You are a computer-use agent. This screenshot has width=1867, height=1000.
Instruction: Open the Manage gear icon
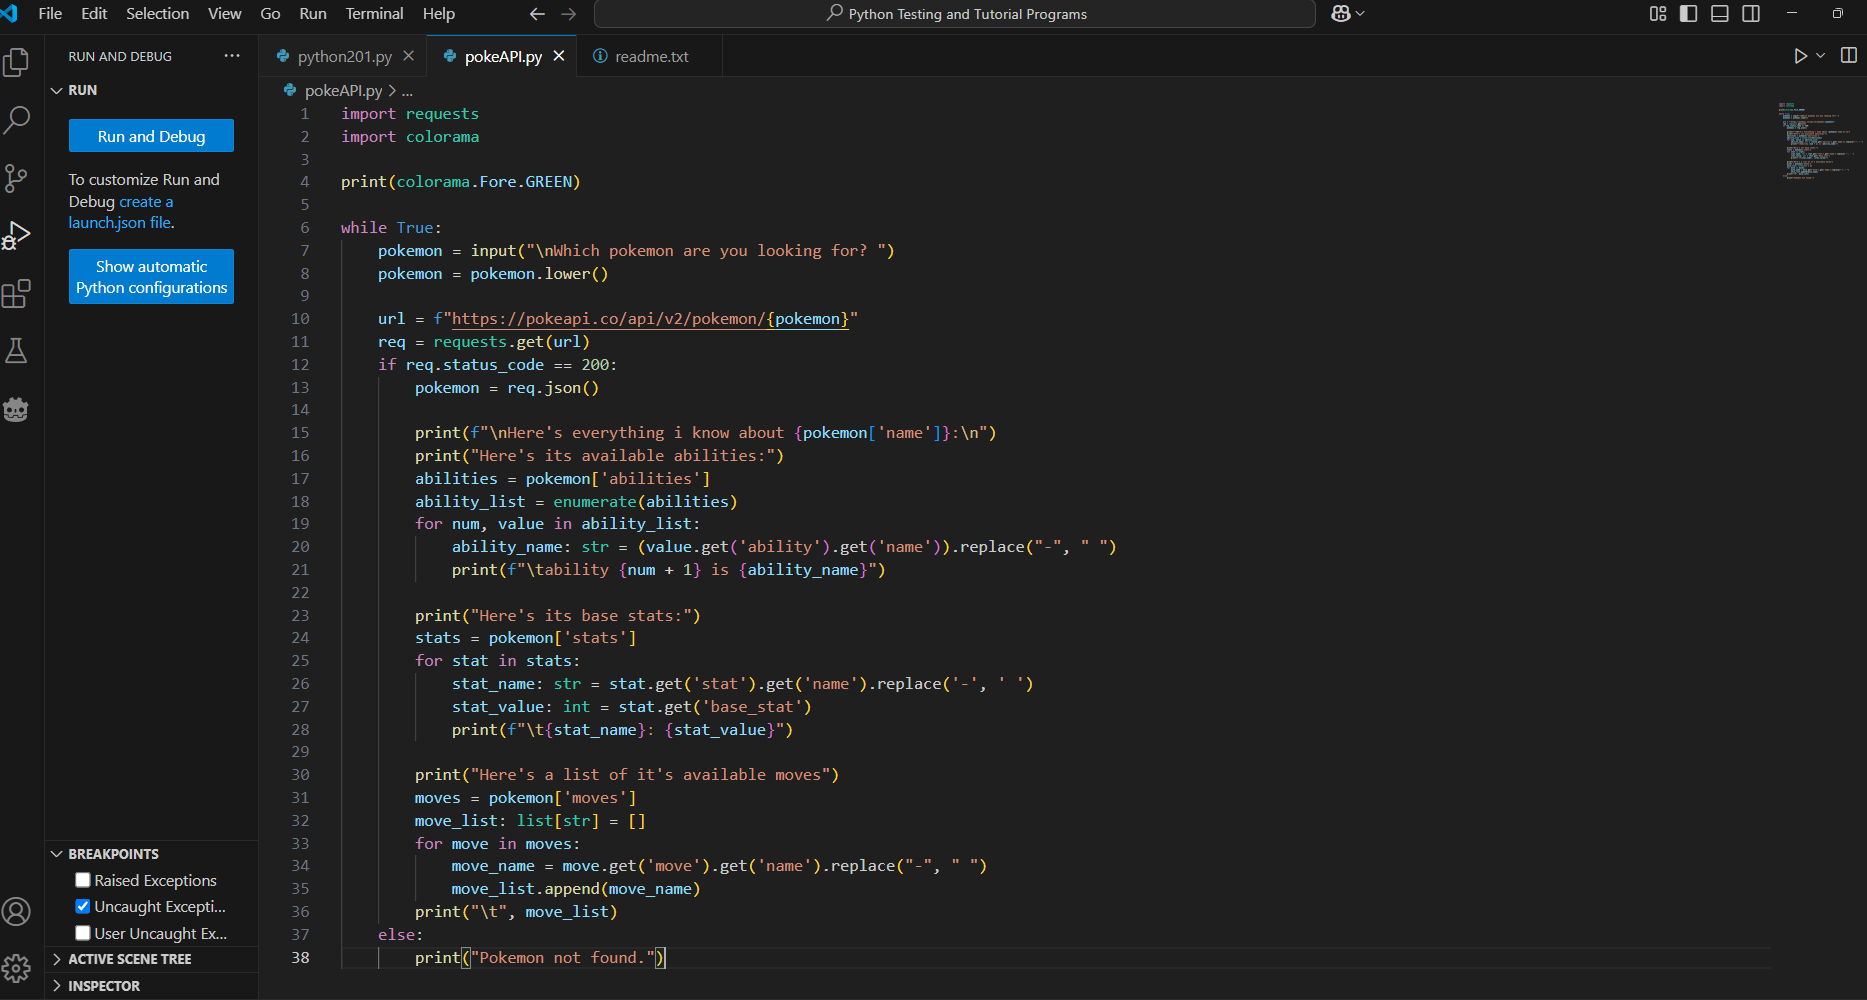pos(16,968)
